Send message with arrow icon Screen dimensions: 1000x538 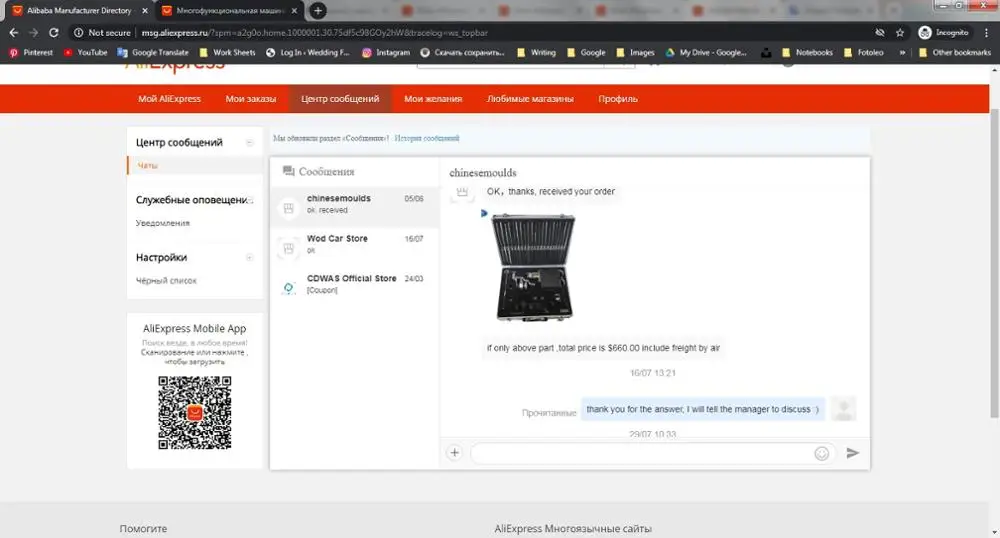pos(853,453)
